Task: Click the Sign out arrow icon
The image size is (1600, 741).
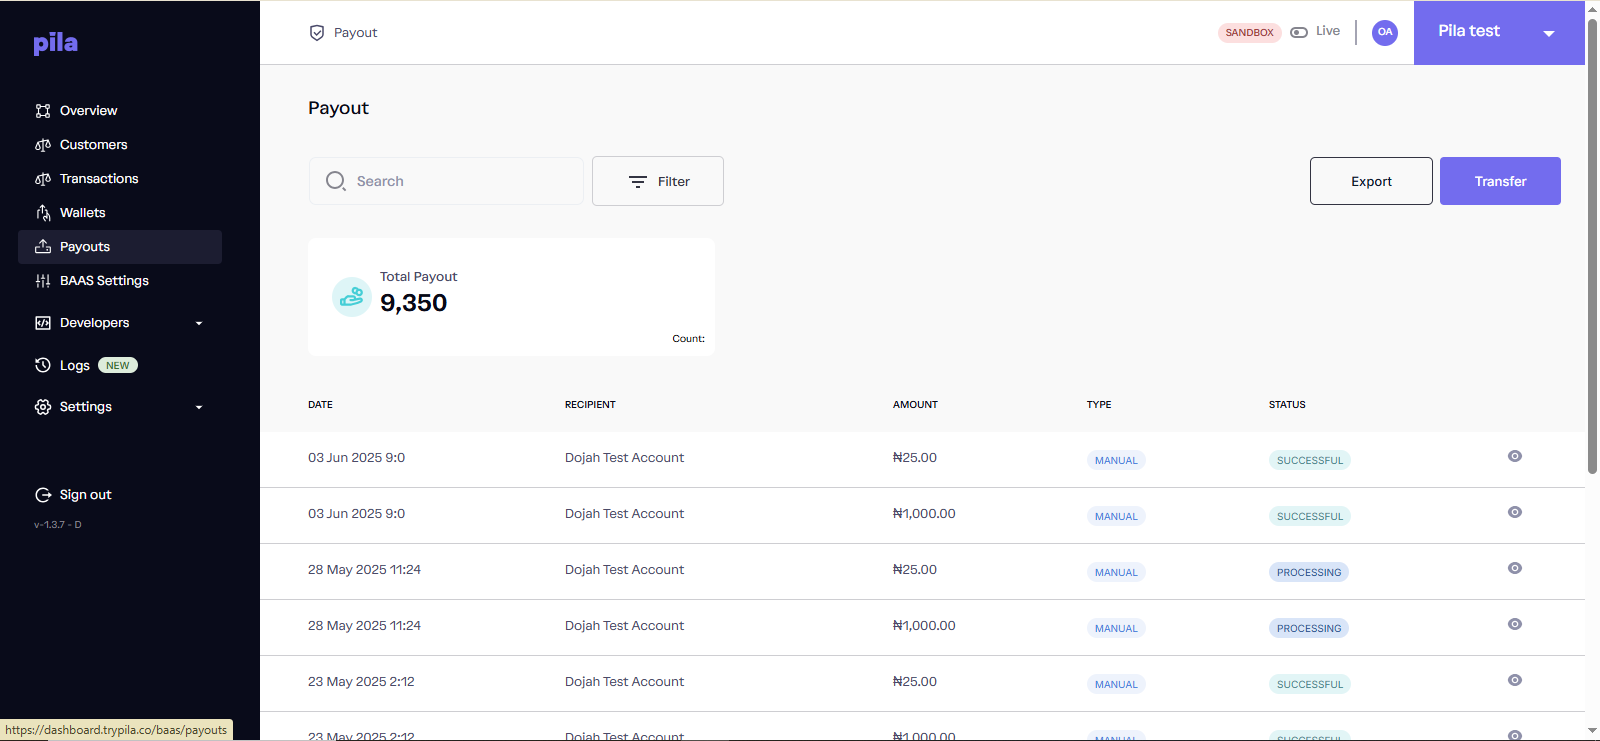Action: [43, 495]
